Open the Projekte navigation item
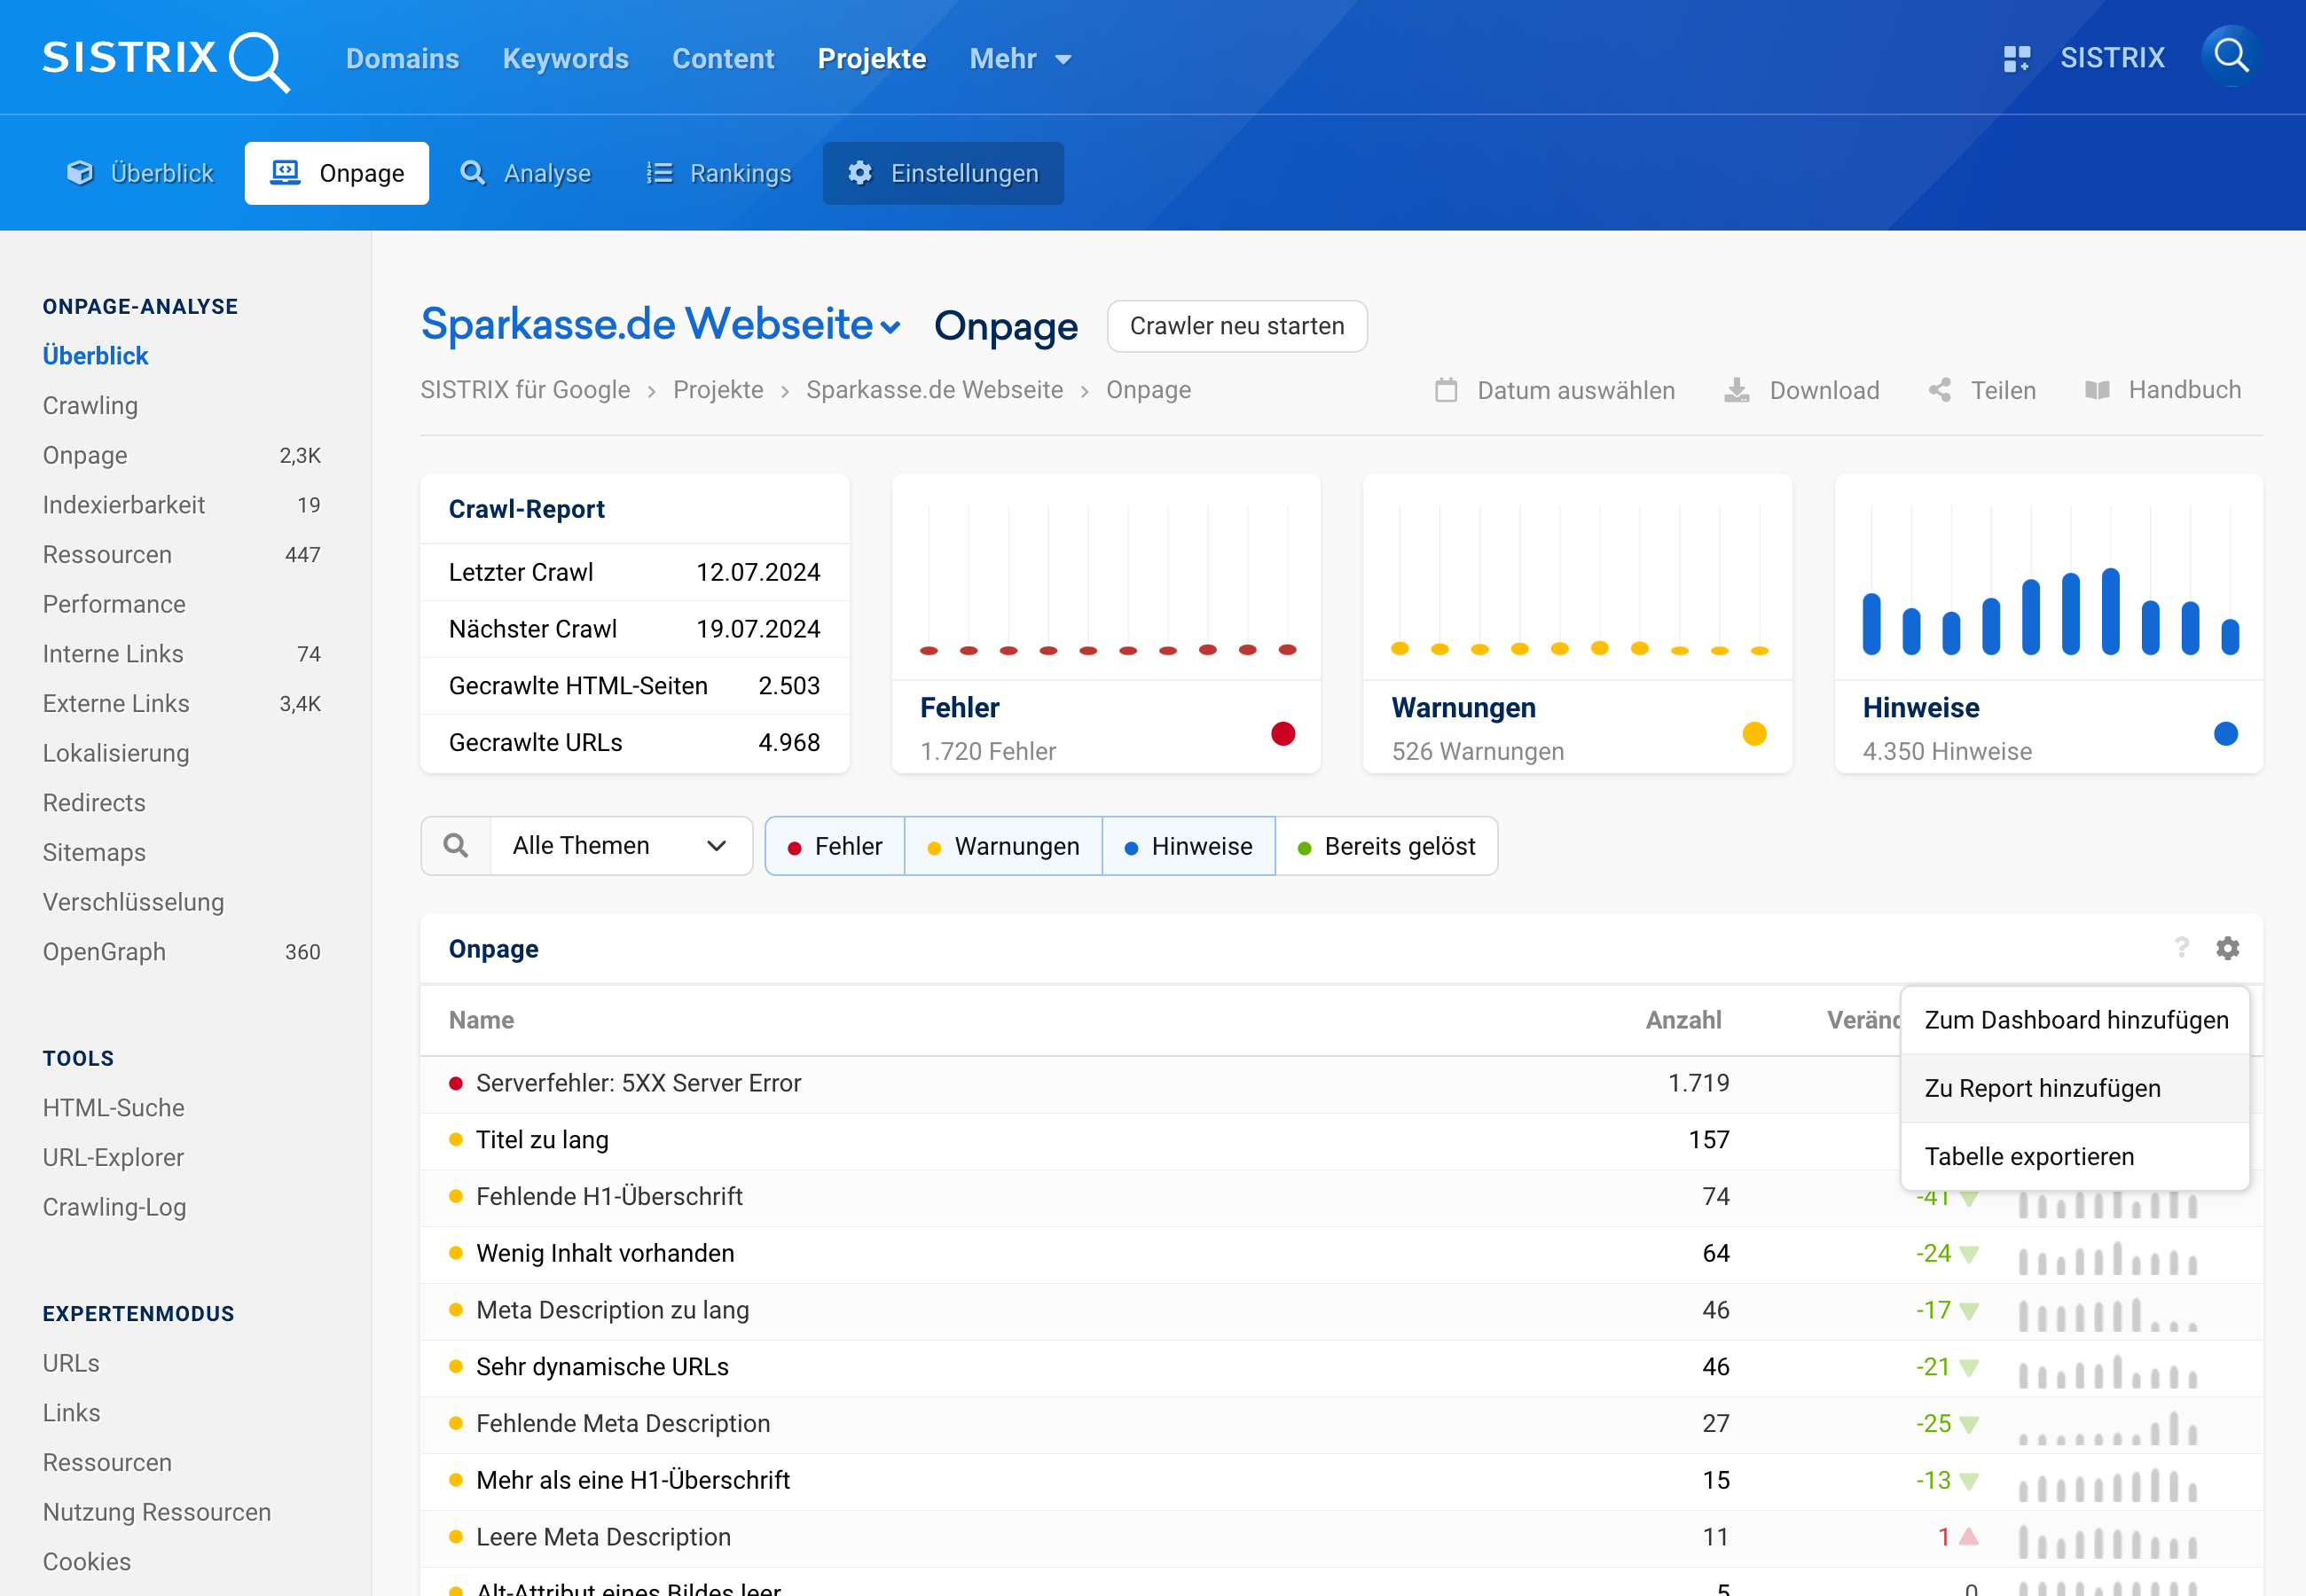Screen dimensions: 2306x1596 click(871, 59)
